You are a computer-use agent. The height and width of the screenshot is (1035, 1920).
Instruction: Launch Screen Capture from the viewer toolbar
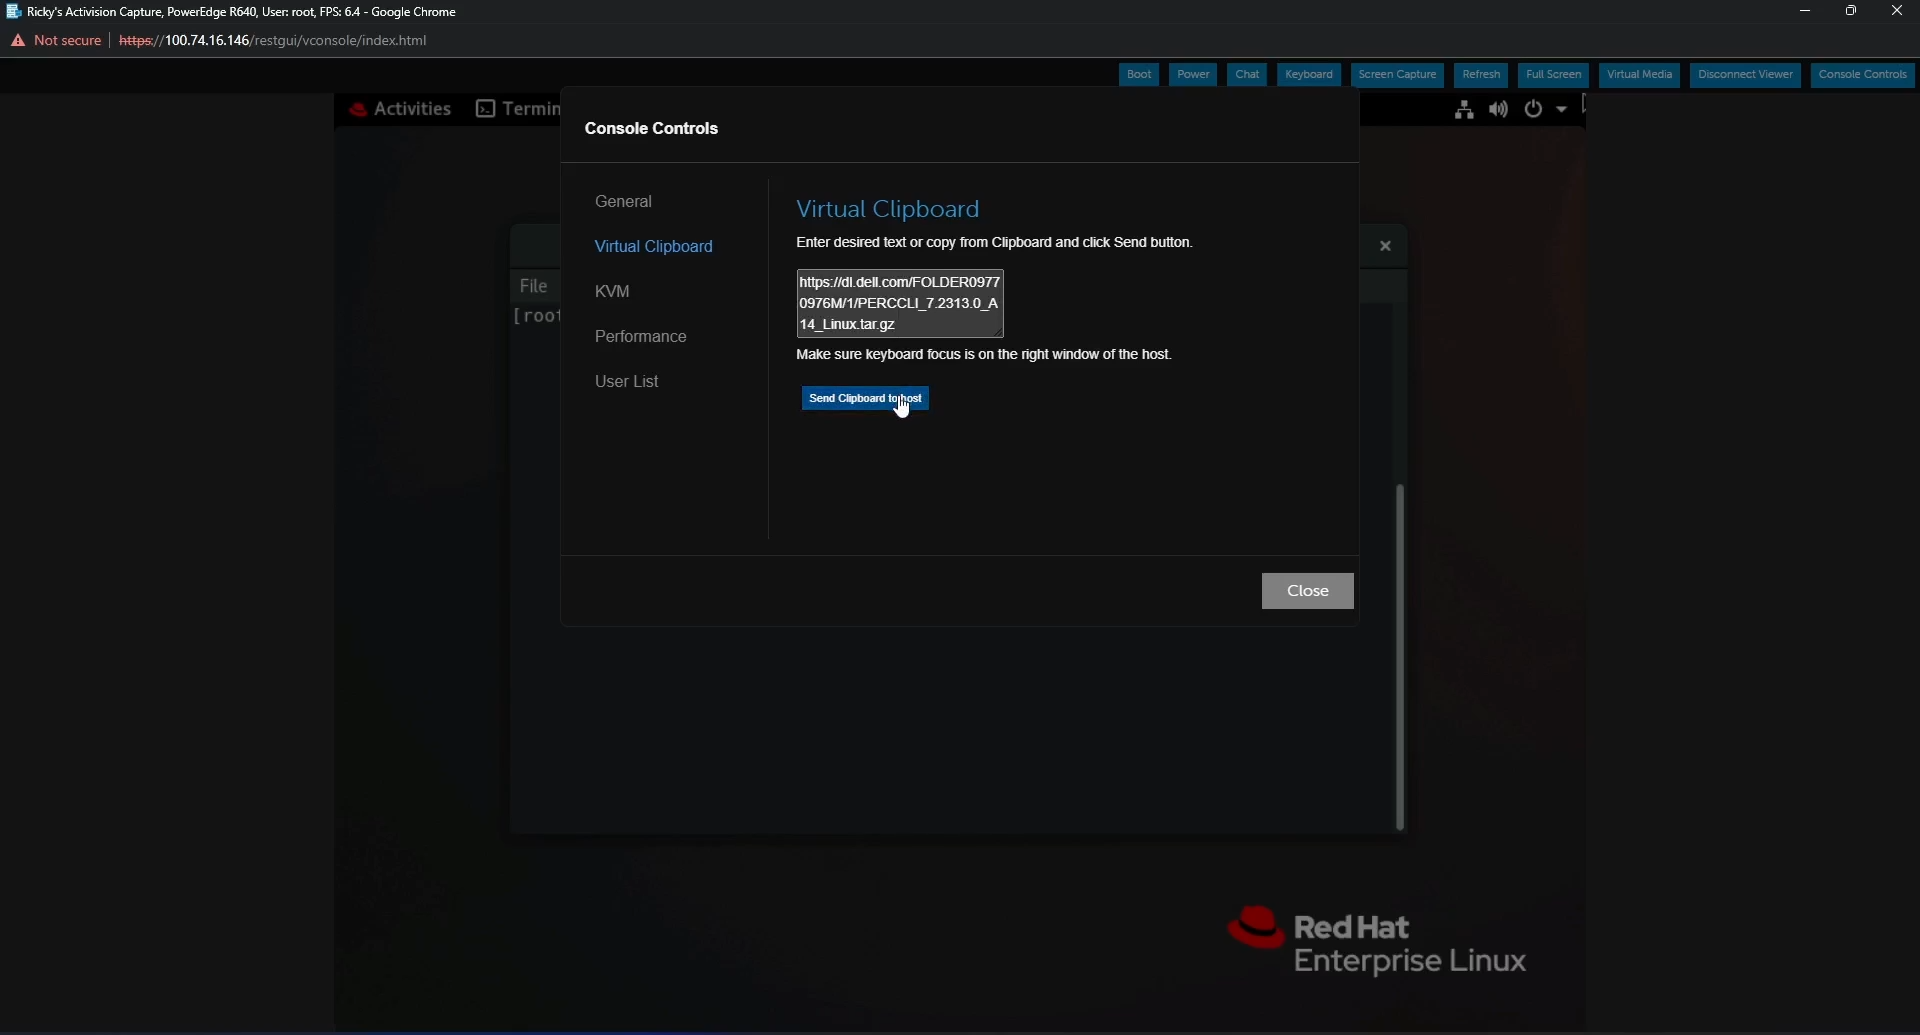tap(1397, 74)
